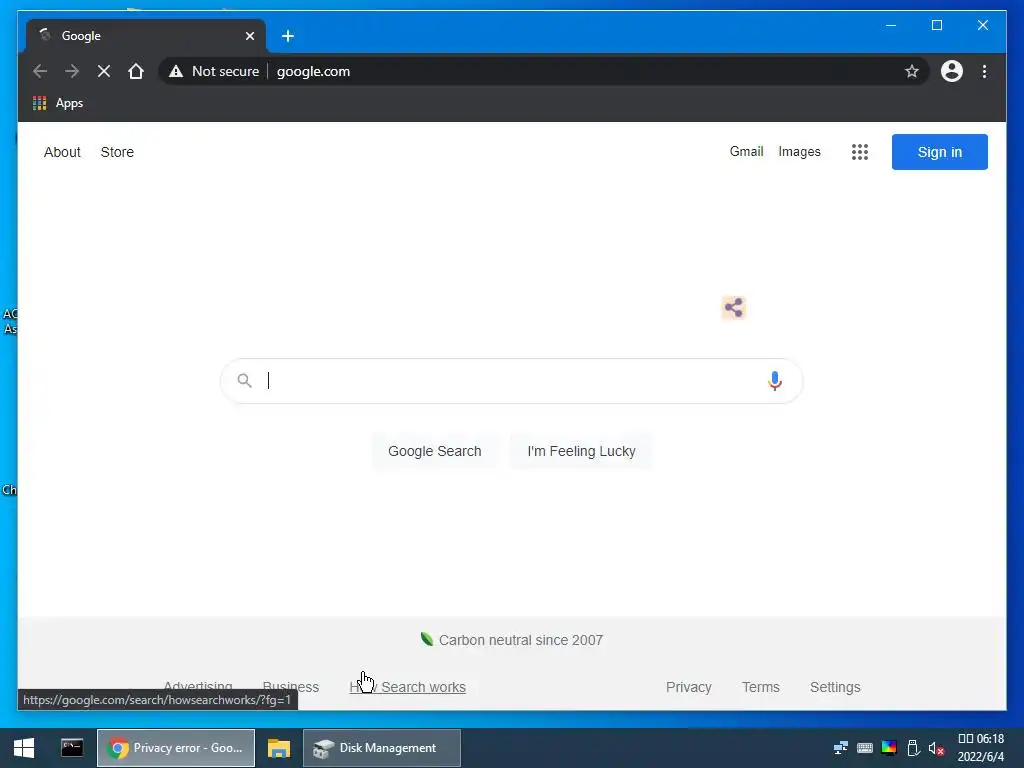This screenshot has width=1024, height=768.
Task: Open the Chrome three-dot menu
Action: point(984,71)
